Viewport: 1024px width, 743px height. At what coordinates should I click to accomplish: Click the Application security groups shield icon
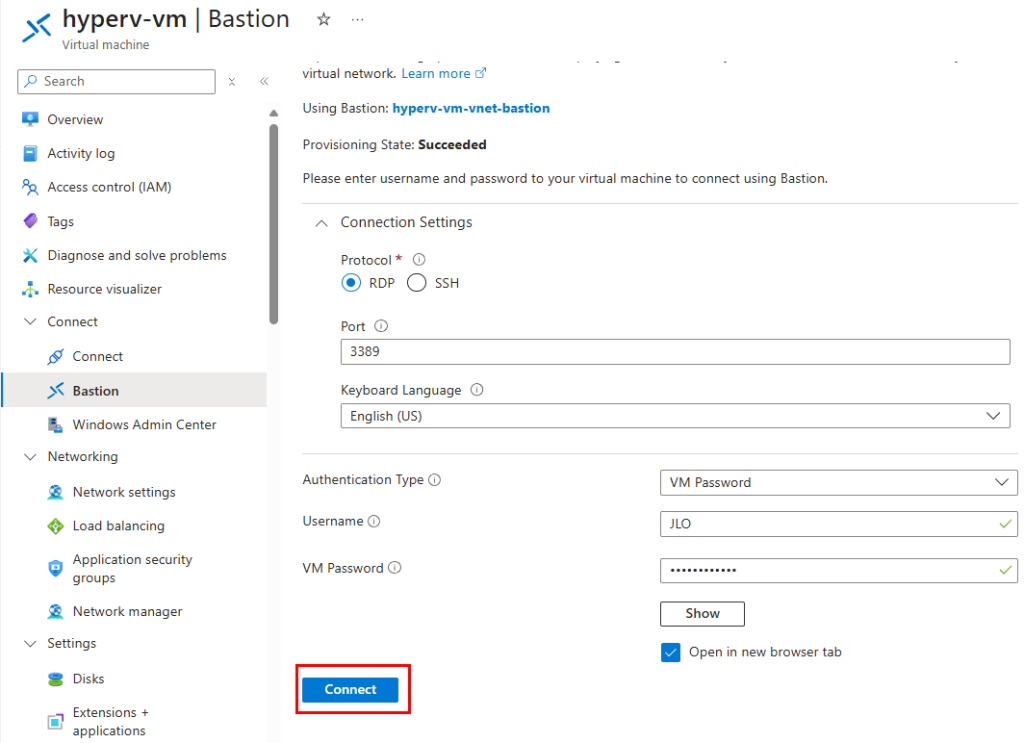pos(56,568)
